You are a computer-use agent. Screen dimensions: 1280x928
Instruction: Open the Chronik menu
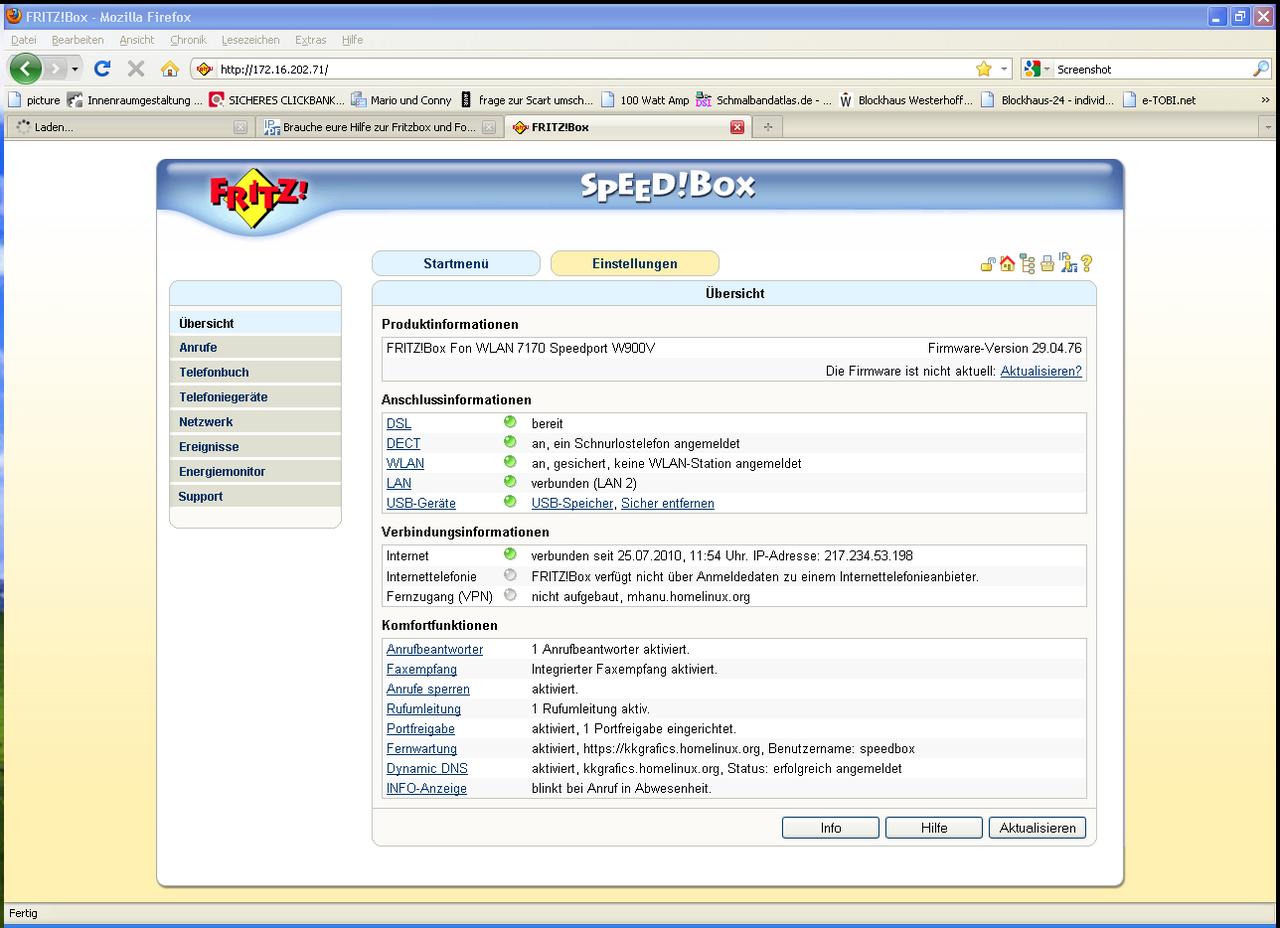click(x=188, y=40)
